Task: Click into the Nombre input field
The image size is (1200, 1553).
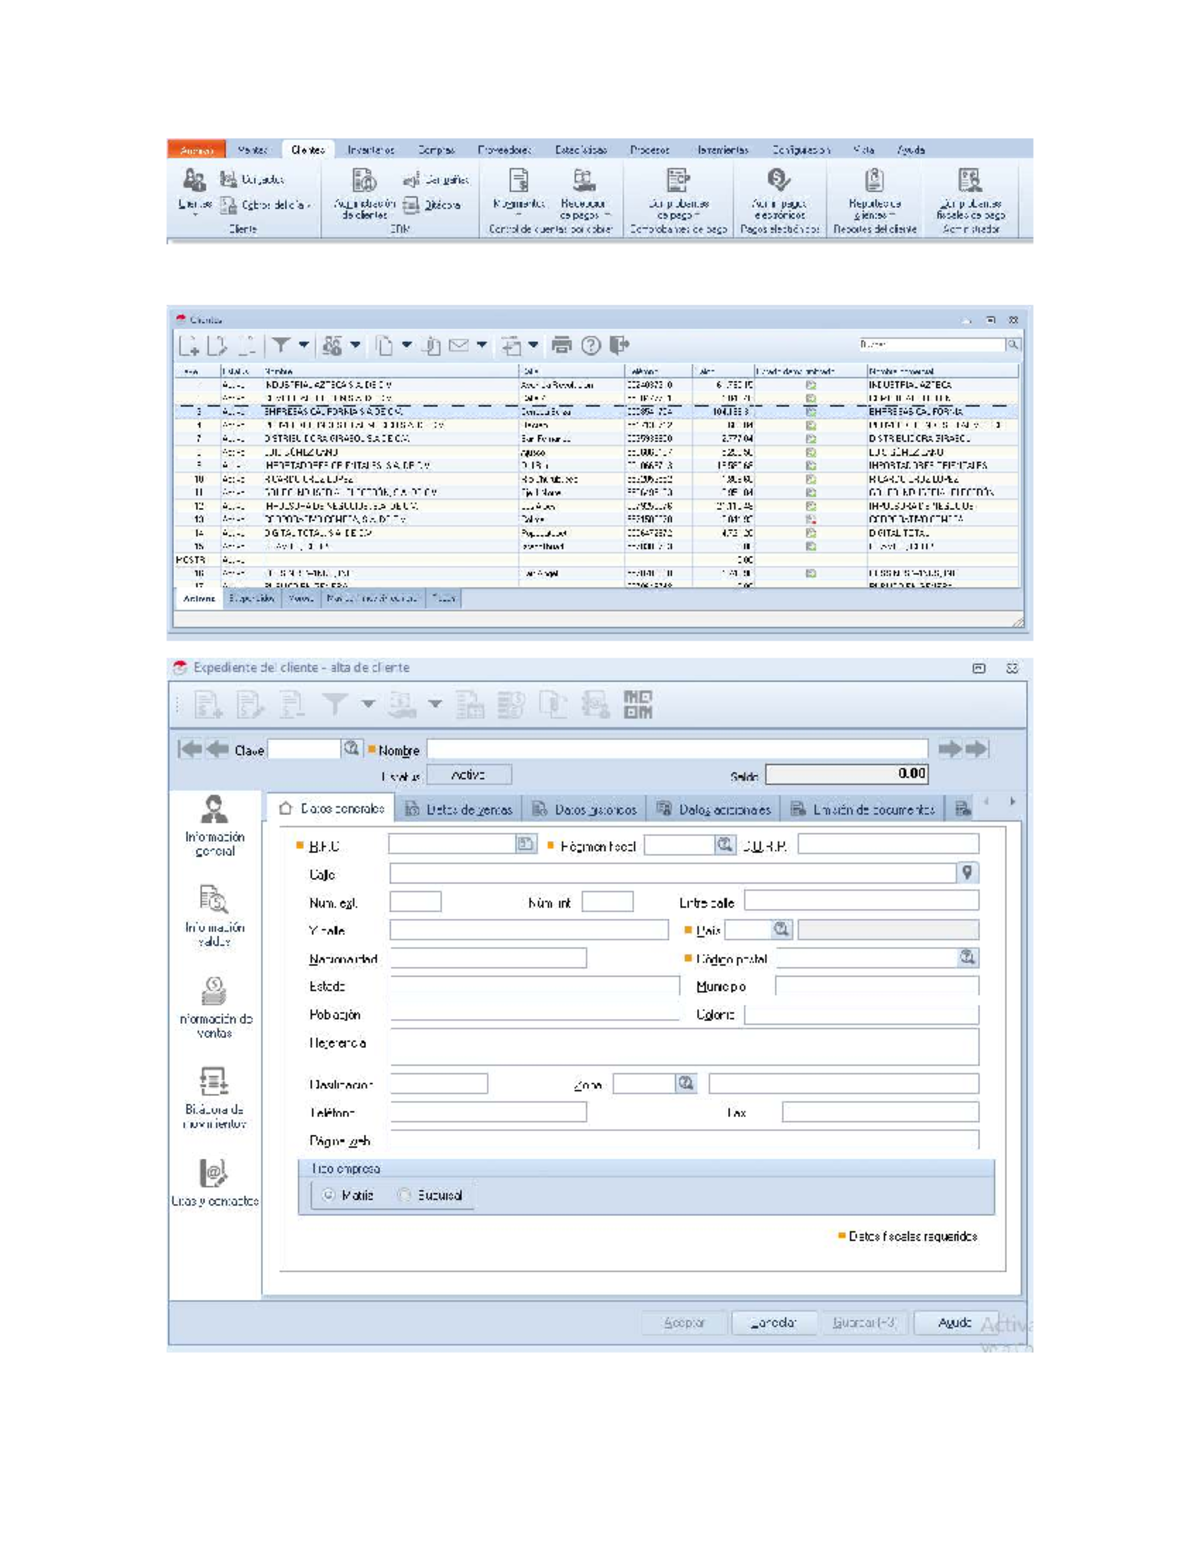Action: (x=678, y=749)
